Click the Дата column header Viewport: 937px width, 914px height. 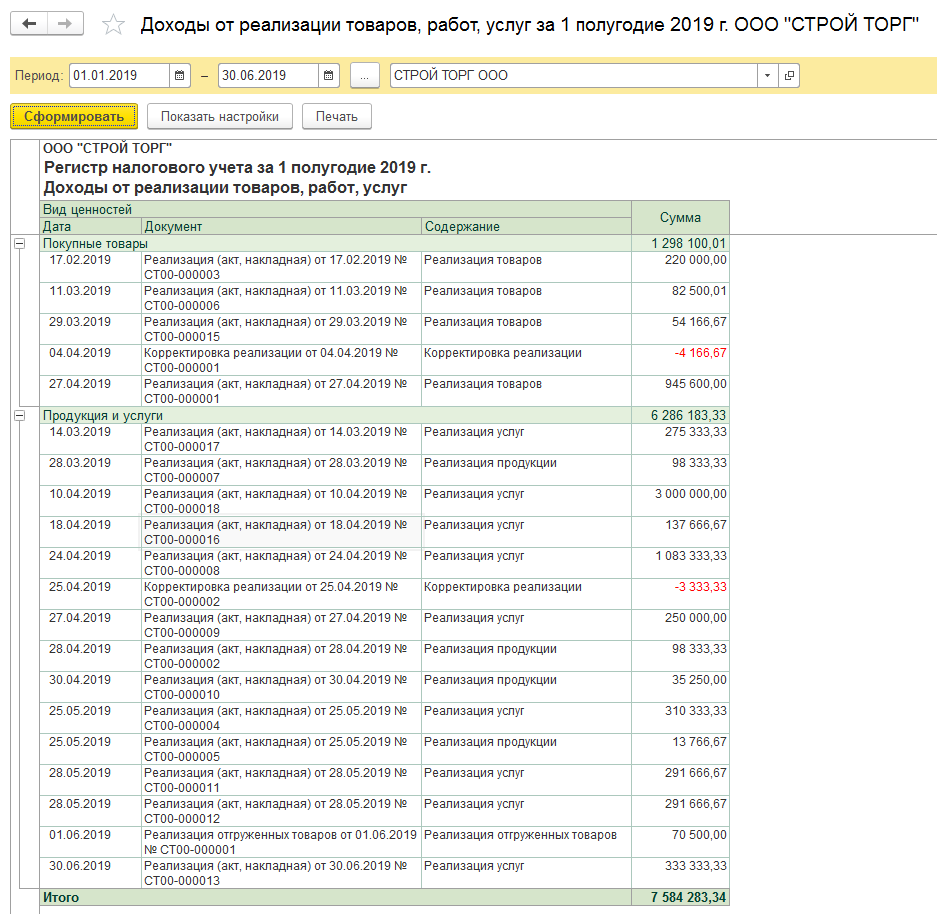[91, 226]
